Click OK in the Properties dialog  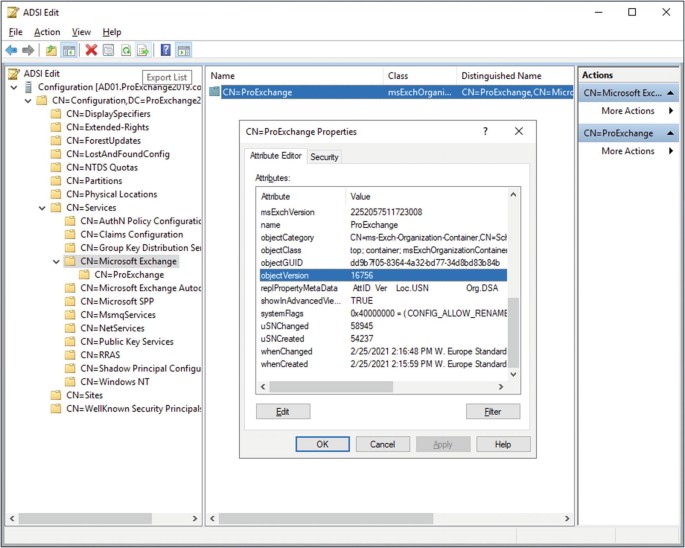coord(322,444)
